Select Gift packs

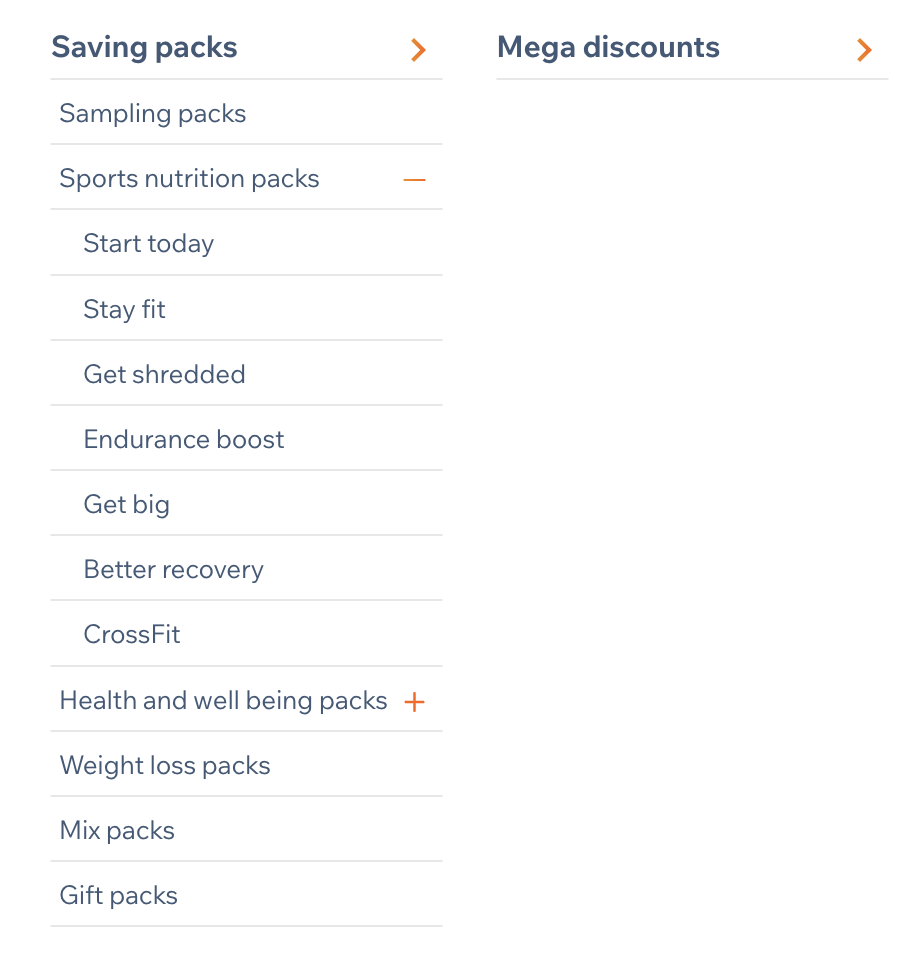click(118, 895)
